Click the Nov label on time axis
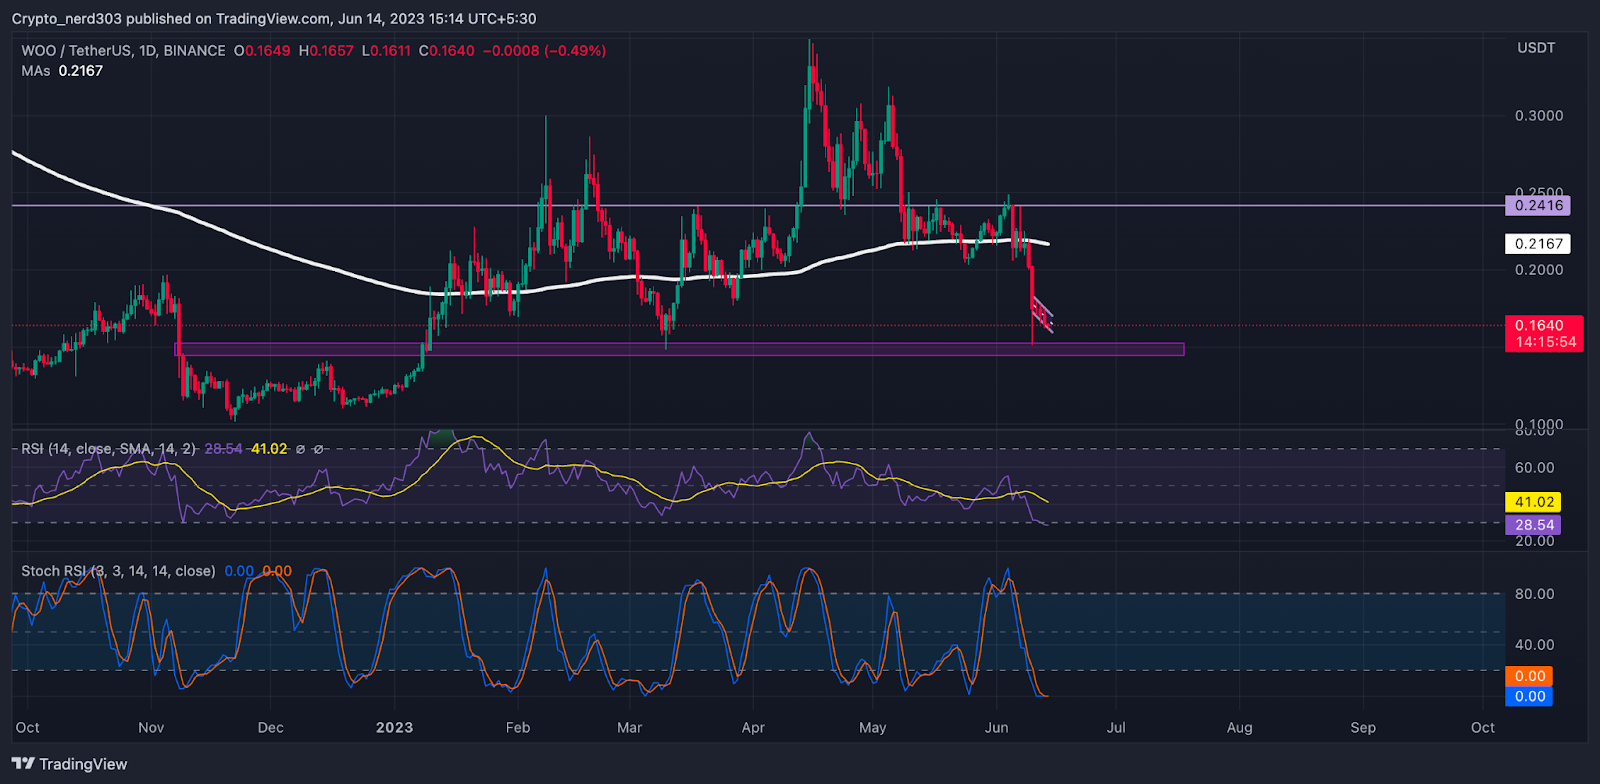 pyautogui.click(x=151, y=727)
